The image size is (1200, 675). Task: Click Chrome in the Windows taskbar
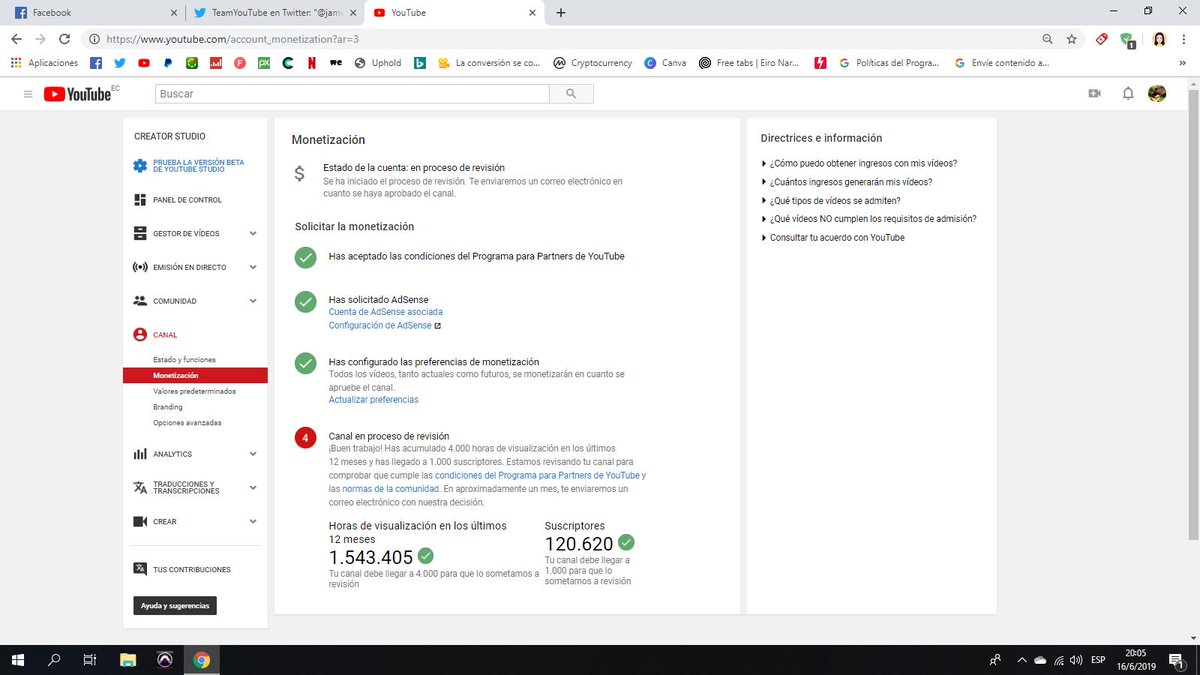201,660
